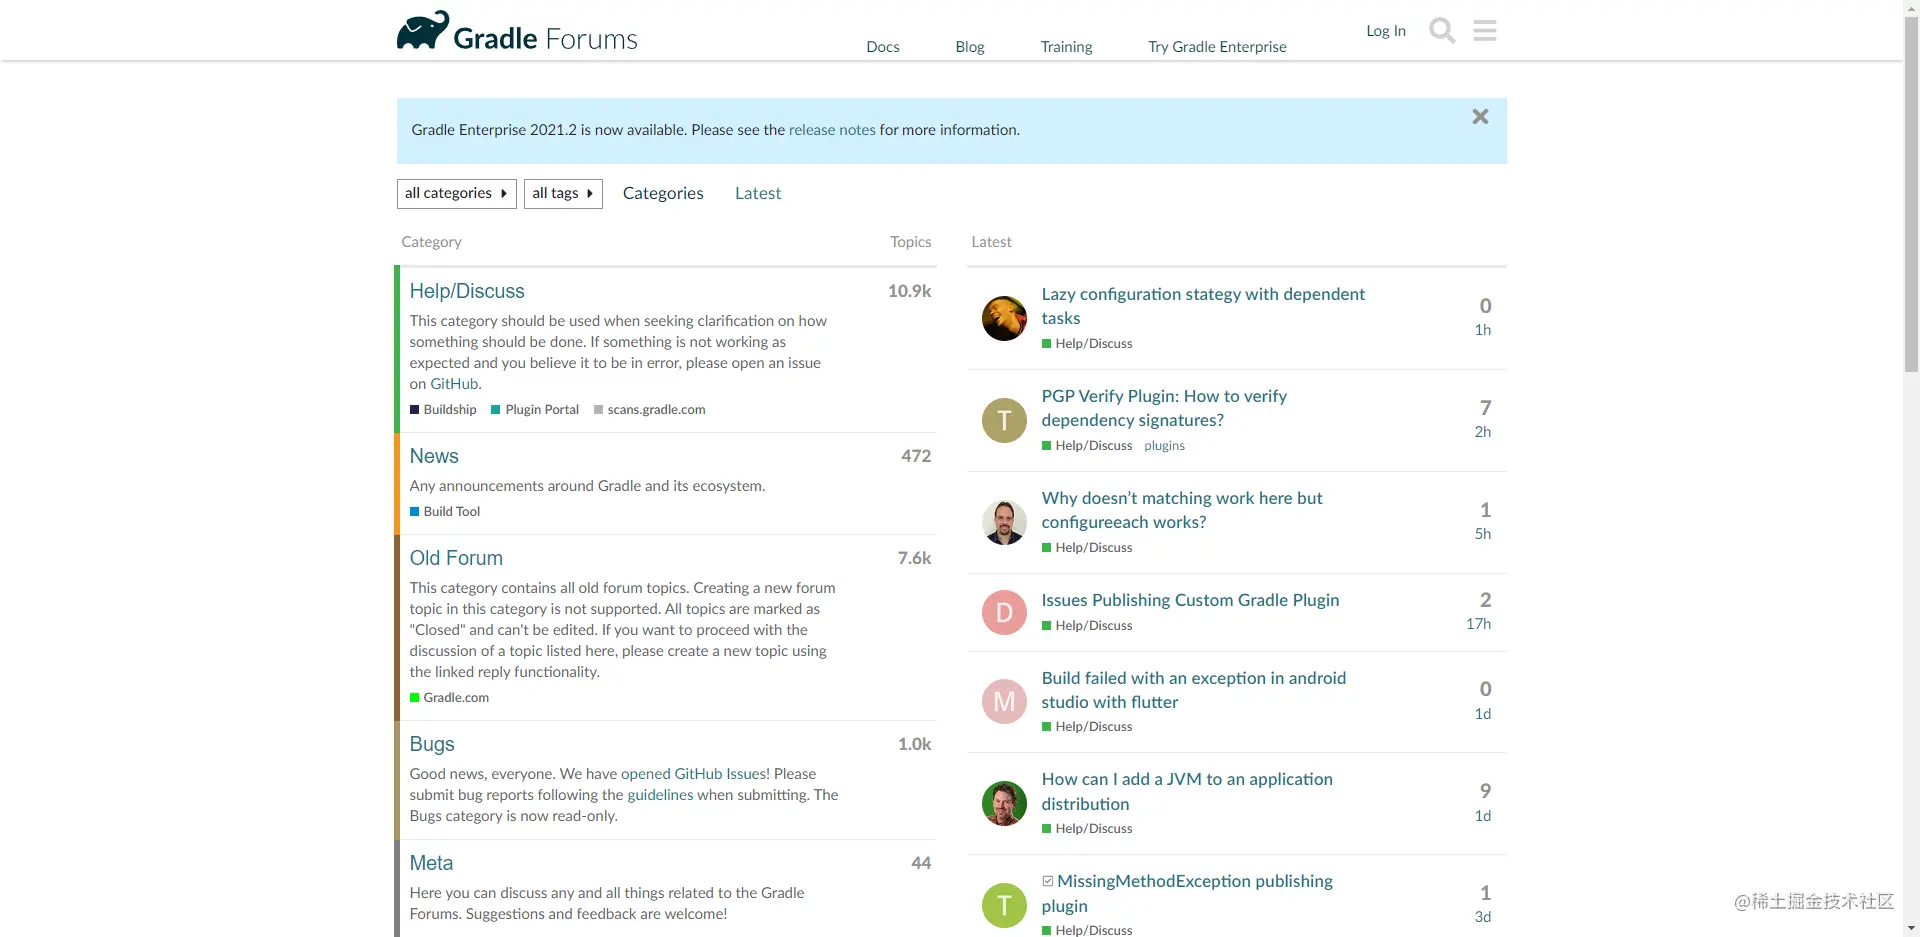Open the Help/Discuss category heading
Image resolution: width=1920 pixels, height=937 pixels.
[467, 291]
